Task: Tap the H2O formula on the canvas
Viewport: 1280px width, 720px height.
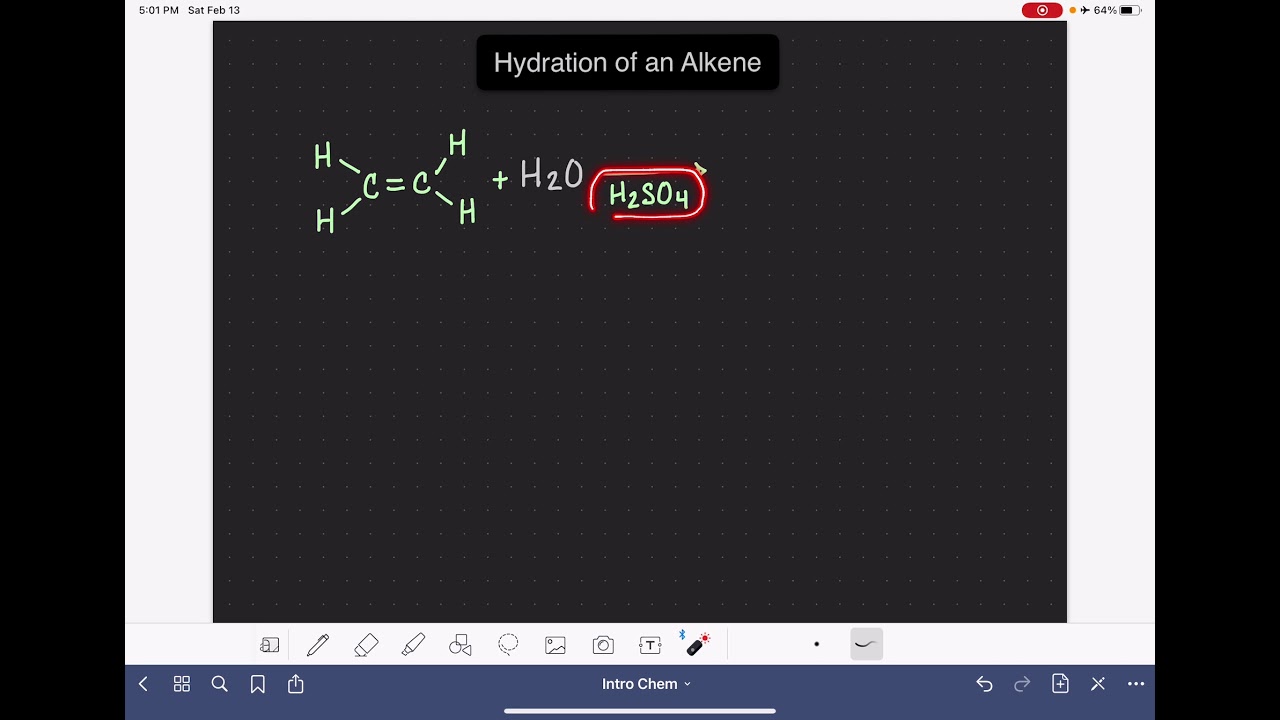Action: click(x=550, y=176)
